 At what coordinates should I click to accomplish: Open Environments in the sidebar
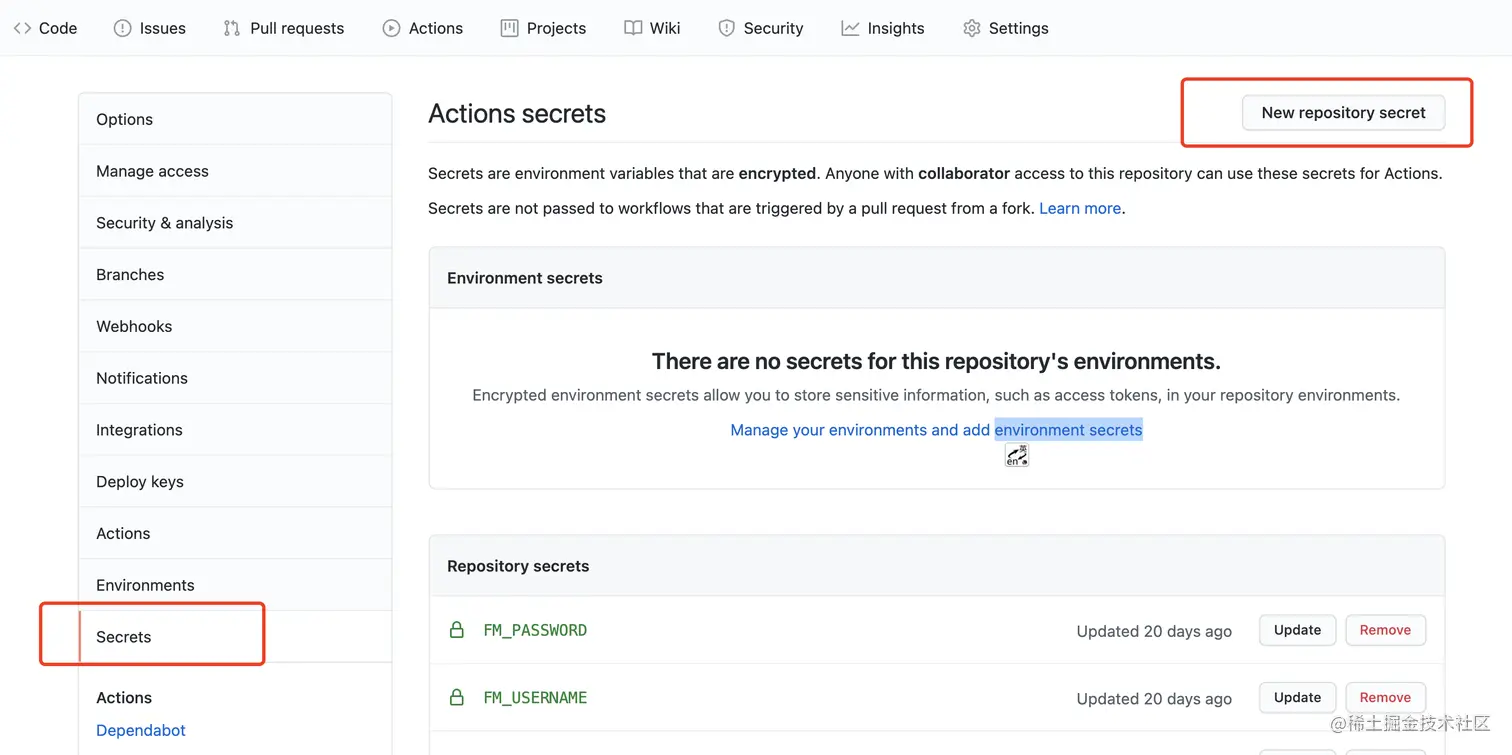[235, 585]
